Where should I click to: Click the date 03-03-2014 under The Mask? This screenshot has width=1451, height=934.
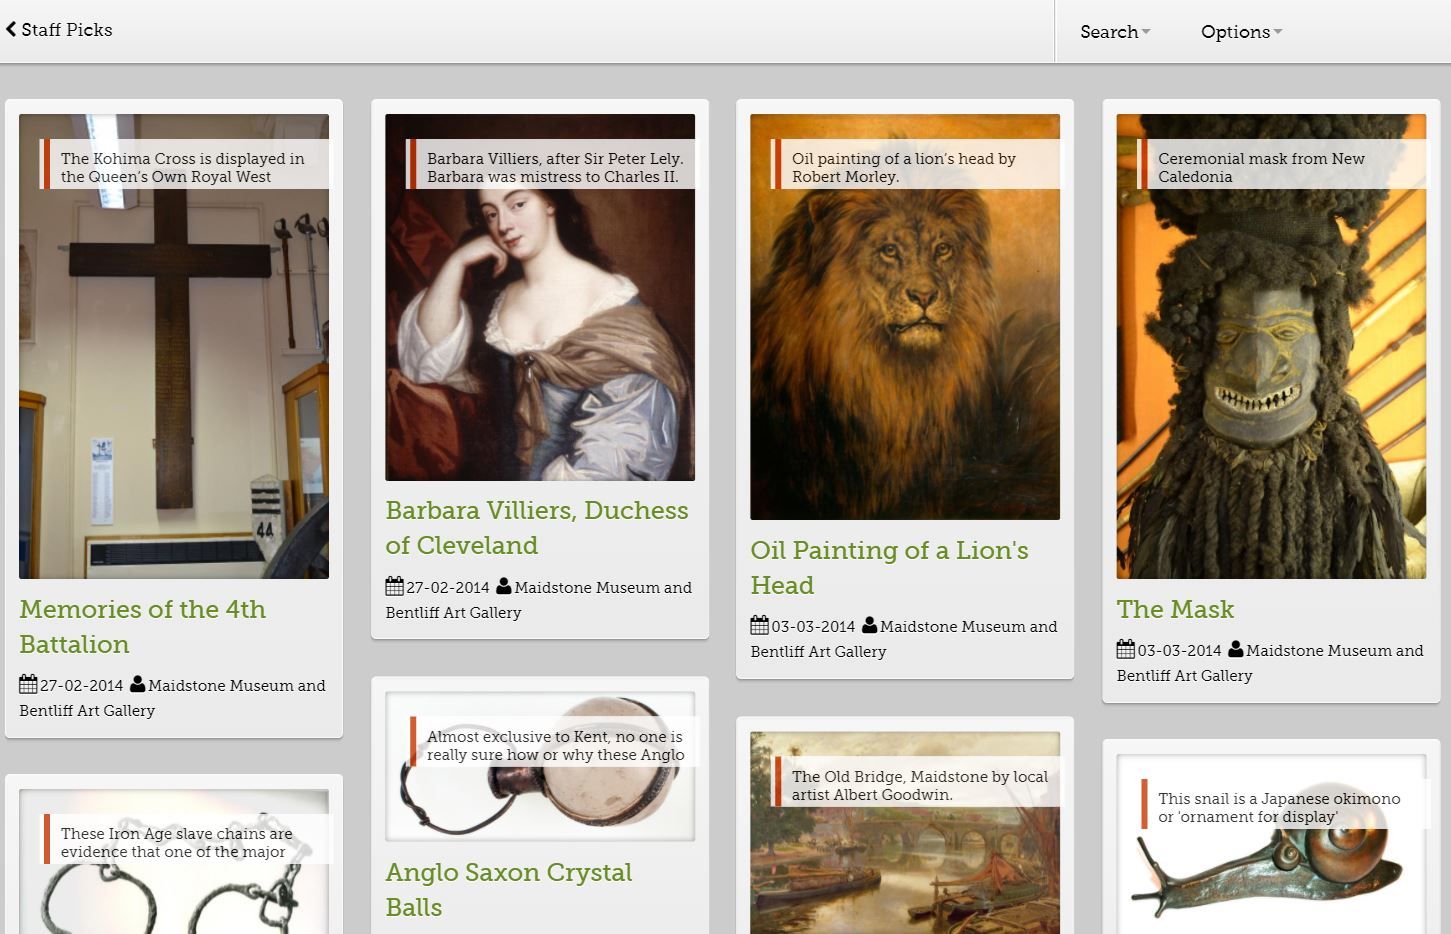click(1179, 651)
